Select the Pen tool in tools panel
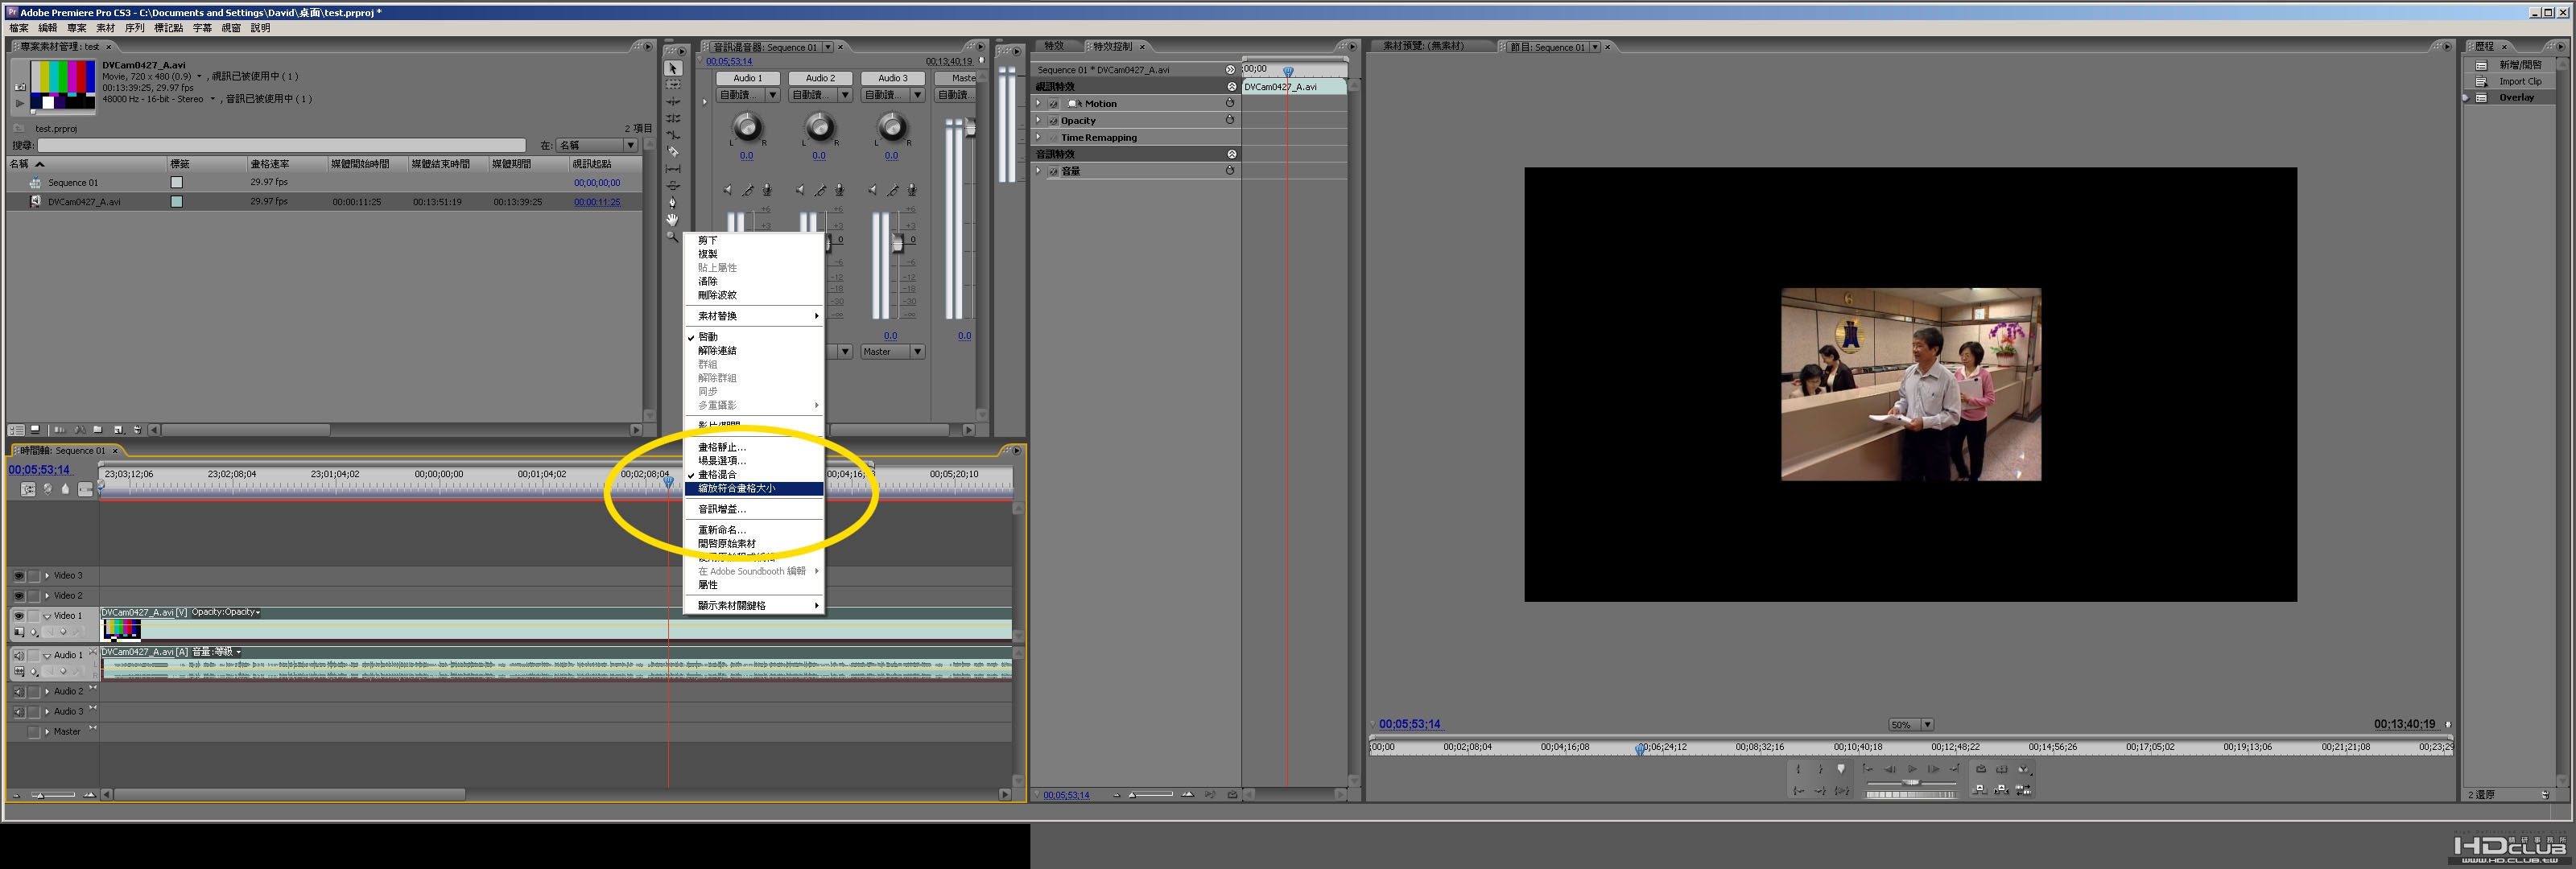 tap(673, 203)
